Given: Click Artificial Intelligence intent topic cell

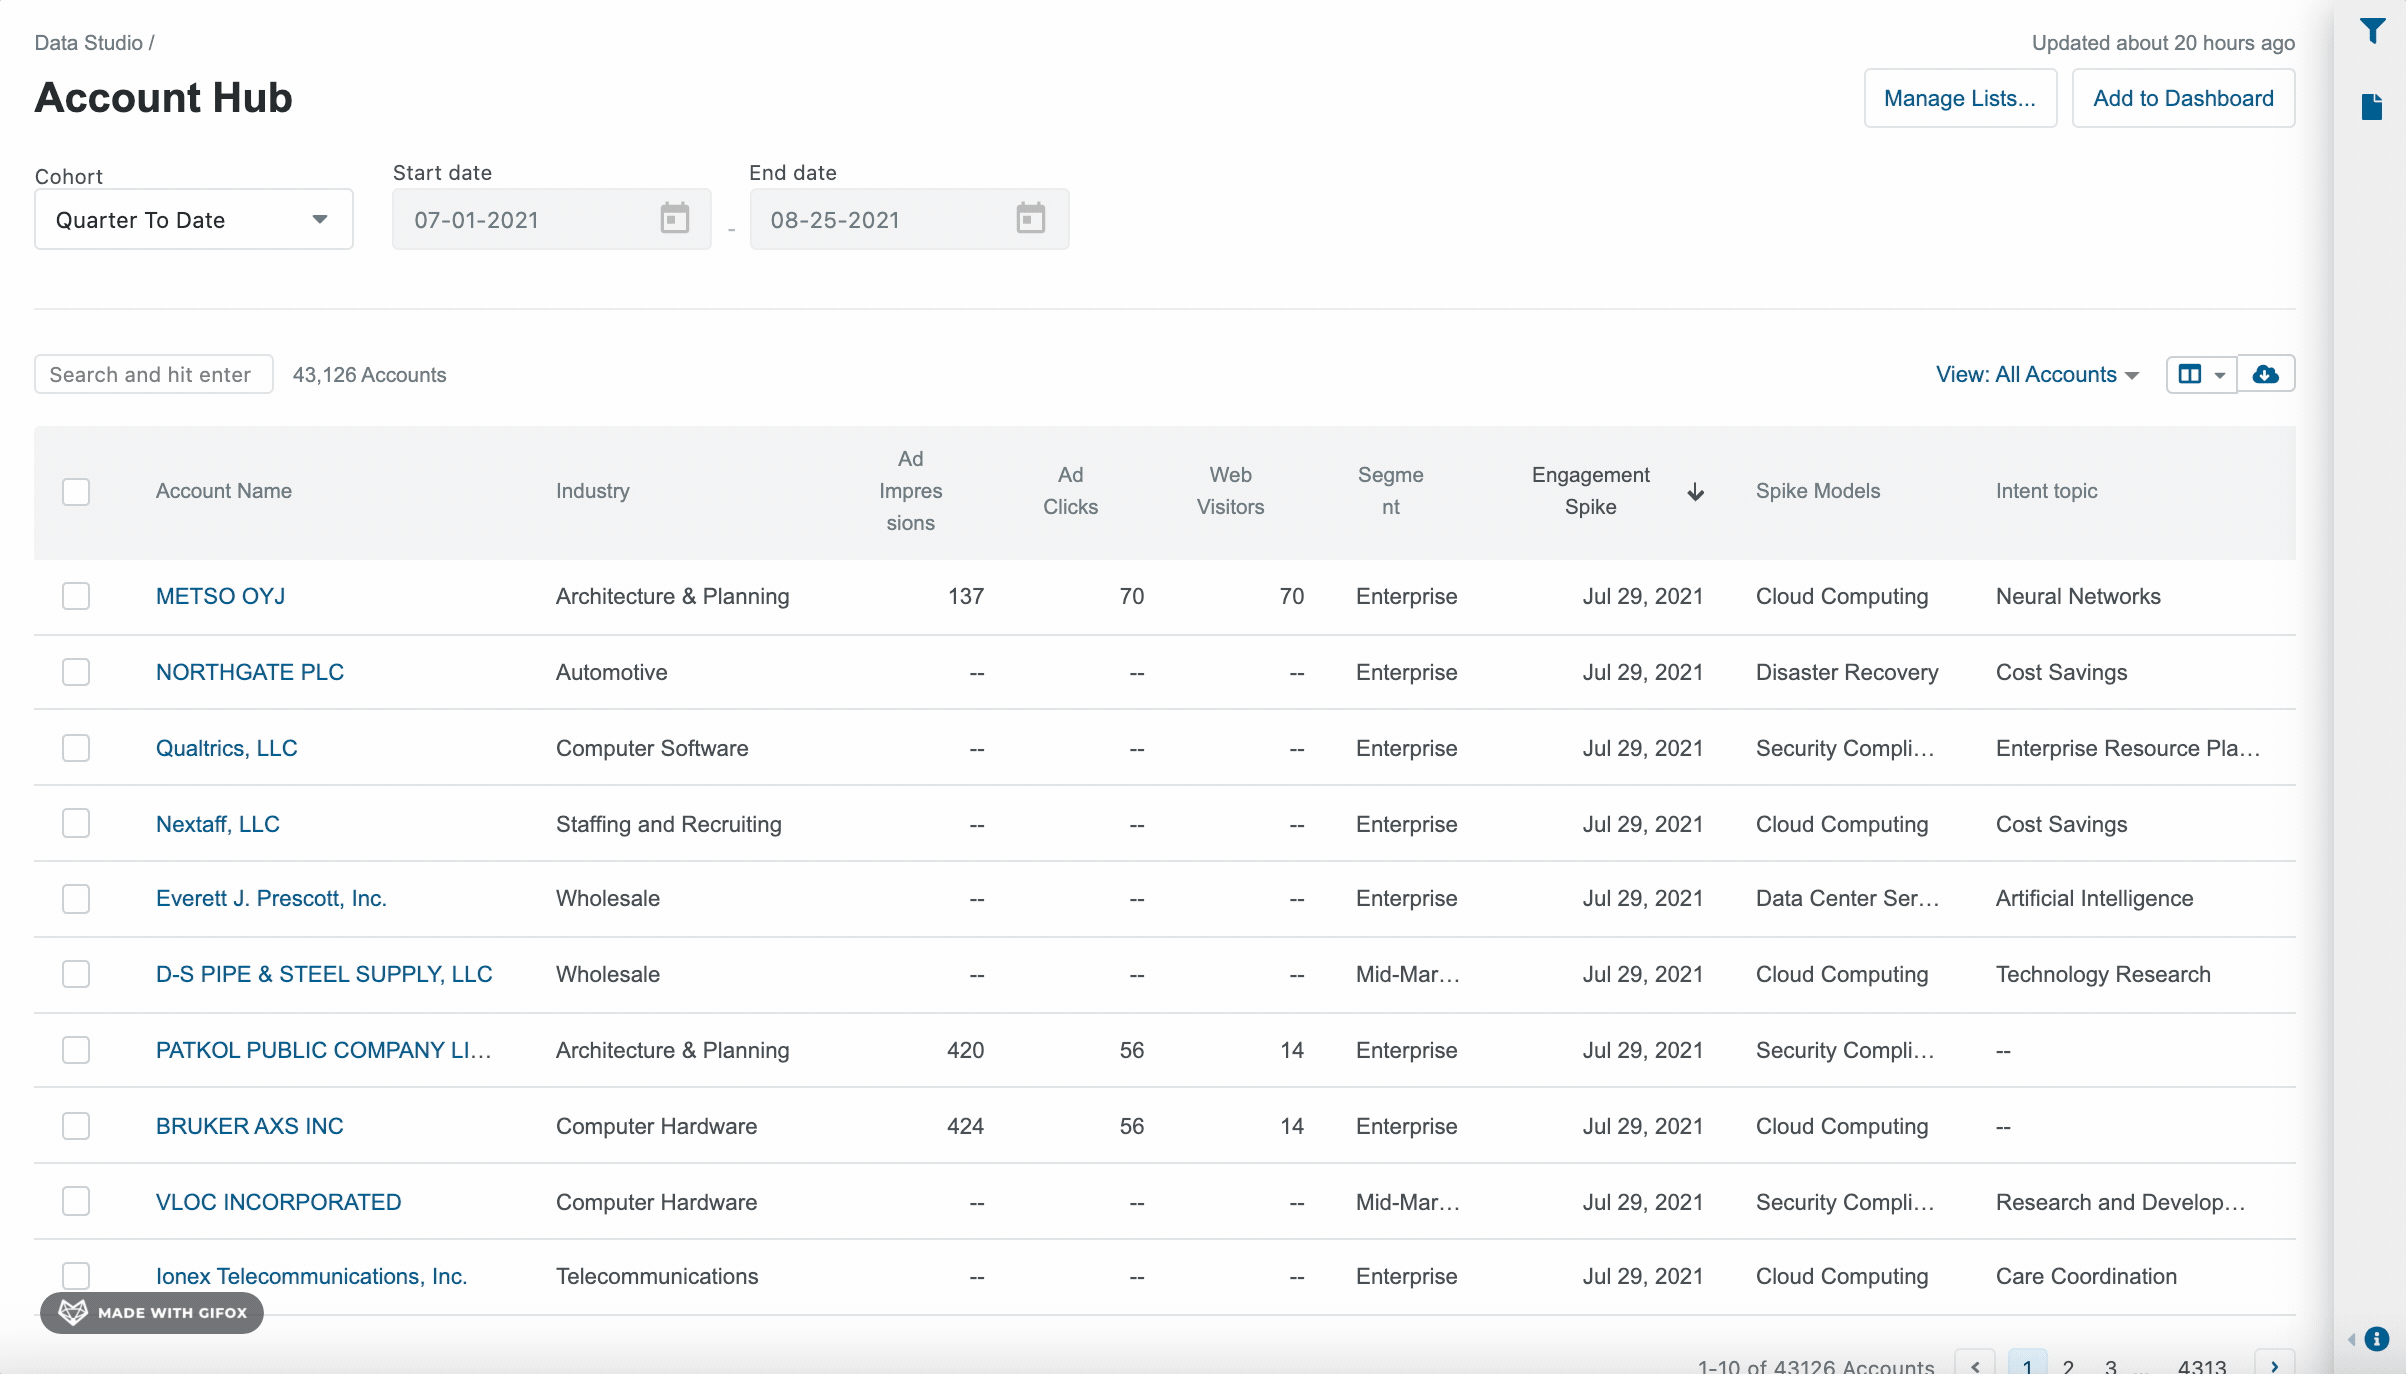Looking at the screenshot, I should pos(2094,898).
